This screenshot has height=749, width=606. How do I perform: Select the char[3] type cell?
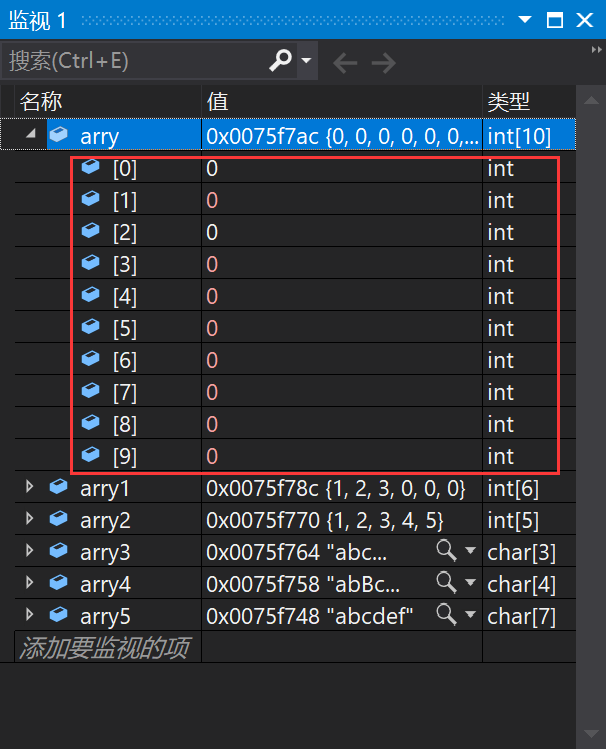(x=529, y=552)
